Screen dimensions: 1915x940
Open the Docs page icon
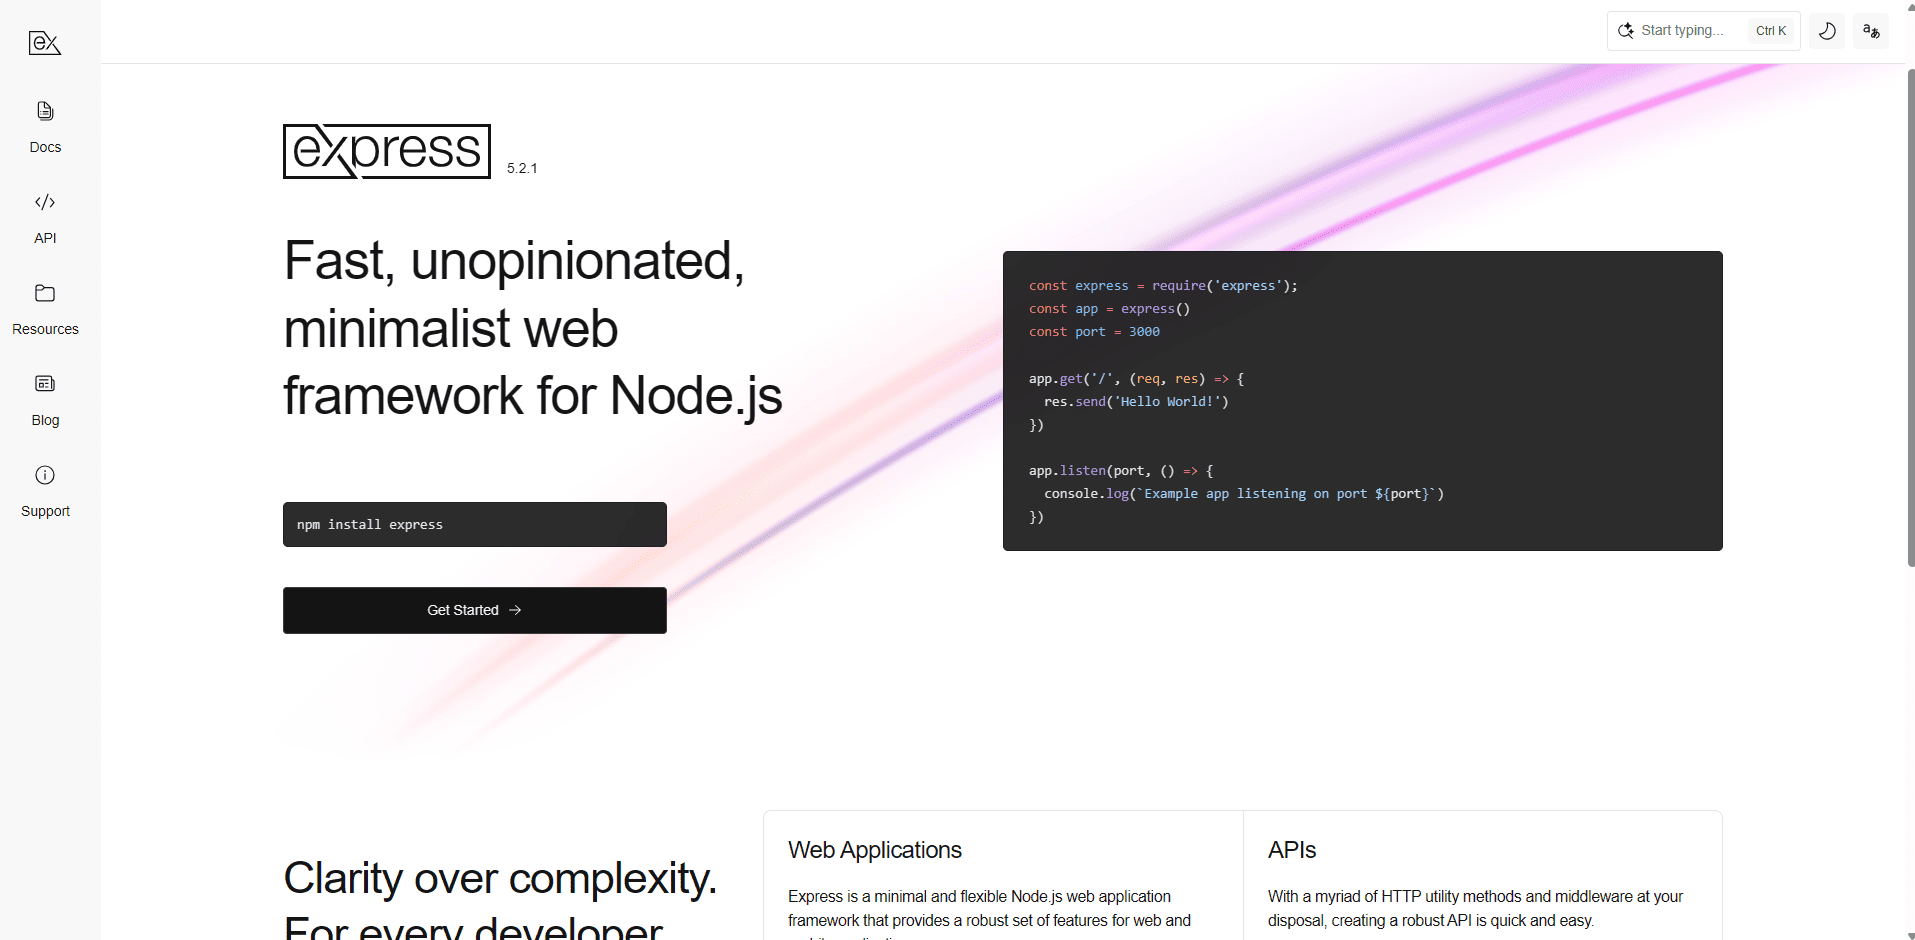pos(45,111)
